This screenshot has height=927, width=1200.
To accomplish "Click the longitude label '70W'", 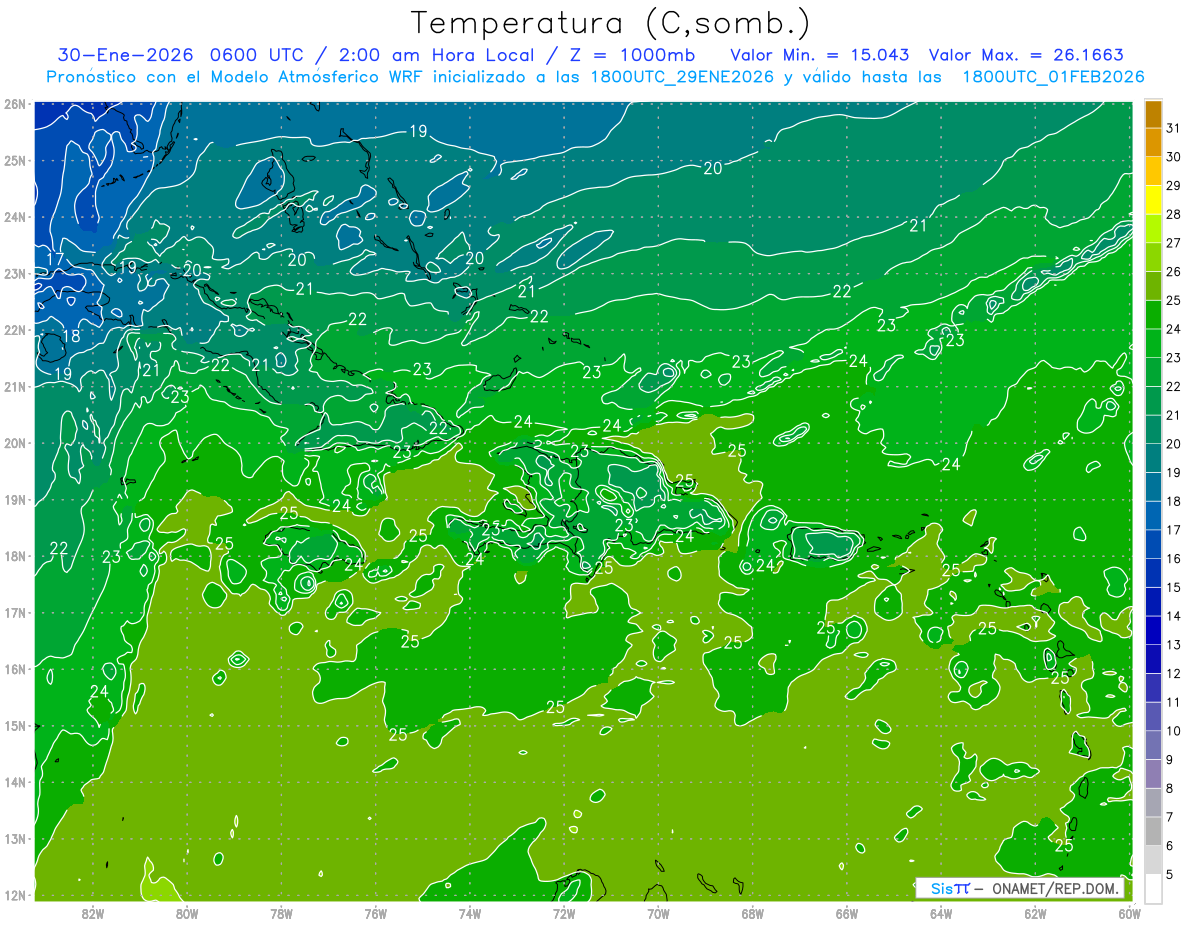I will [658, 912].
